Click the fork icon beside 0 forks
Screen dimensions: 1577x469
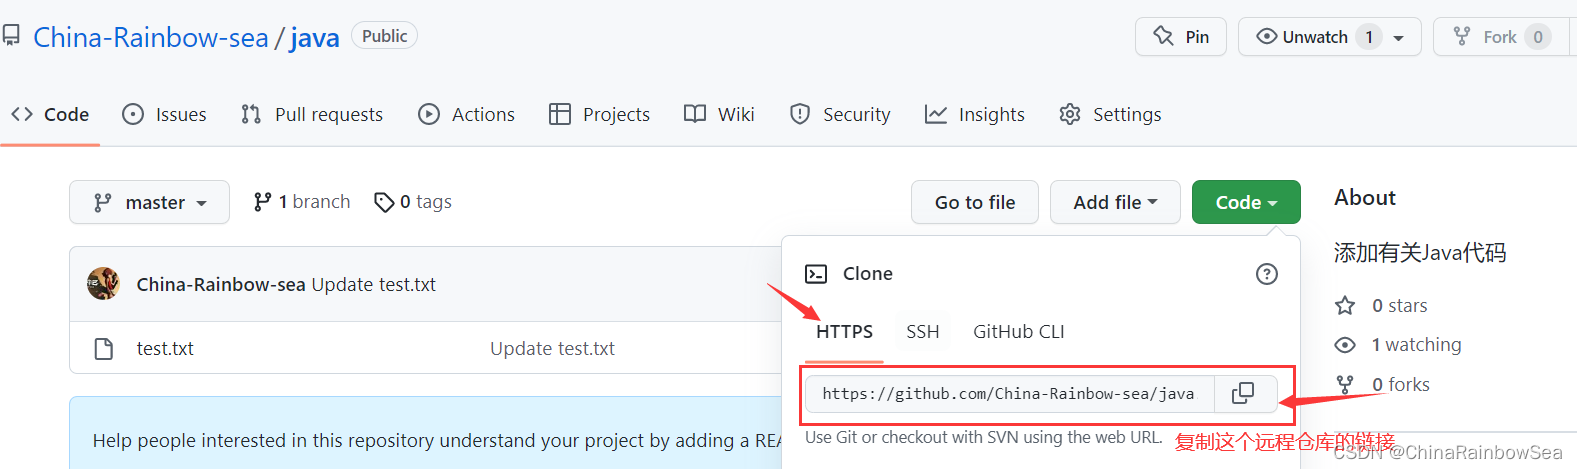(1346, 384)
